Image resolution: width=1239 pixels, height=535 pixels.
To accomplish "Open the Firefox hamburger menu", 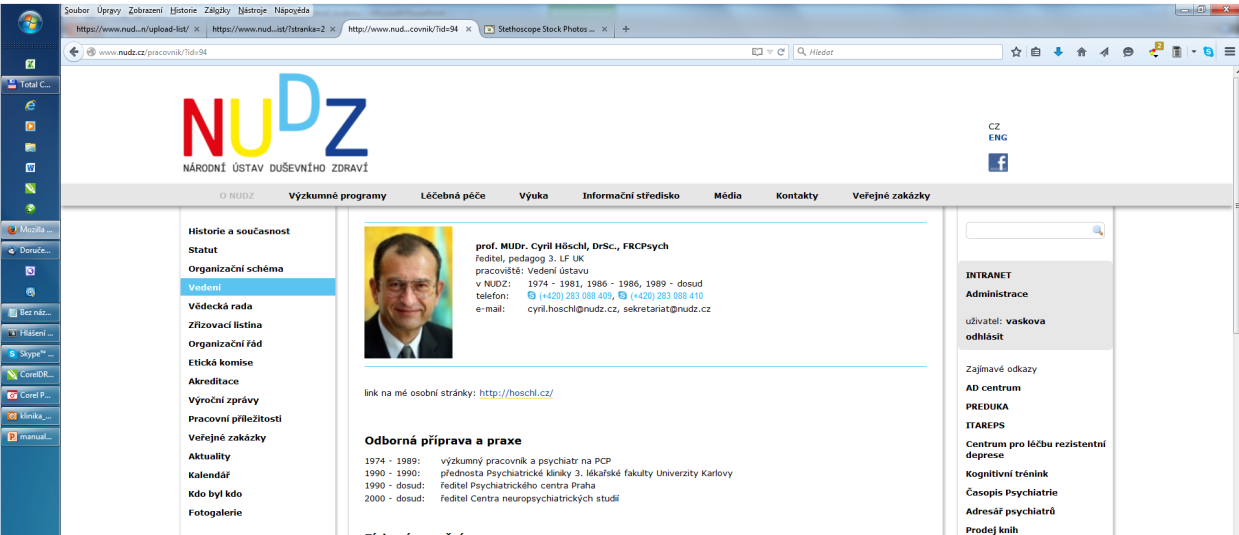I will (1229, 52).
